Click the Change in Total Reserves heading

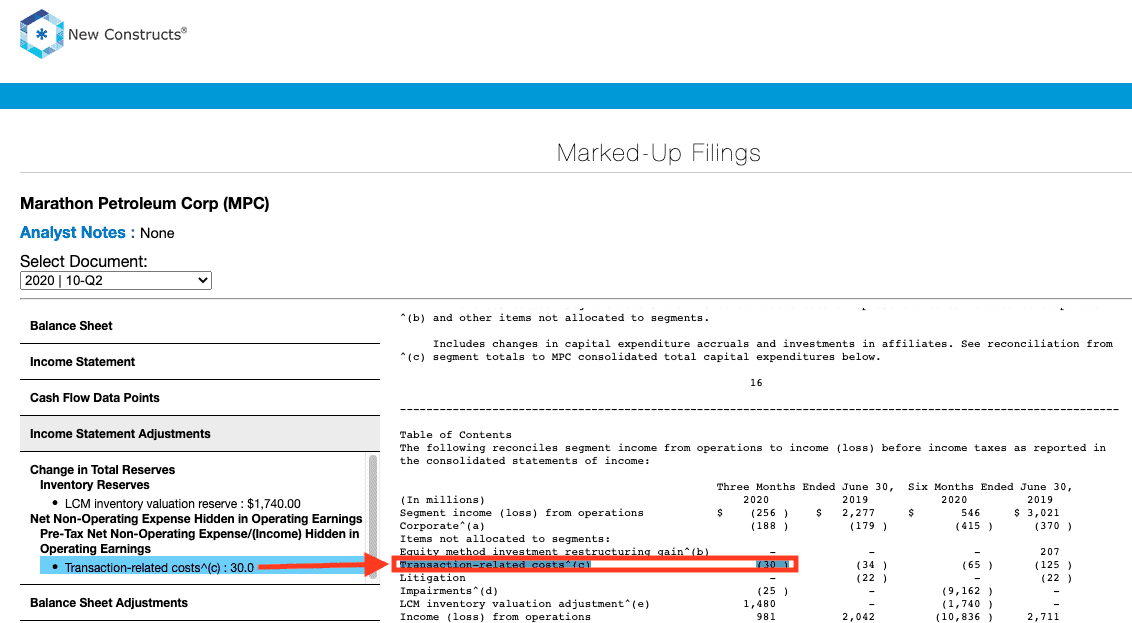pos(103,470)
